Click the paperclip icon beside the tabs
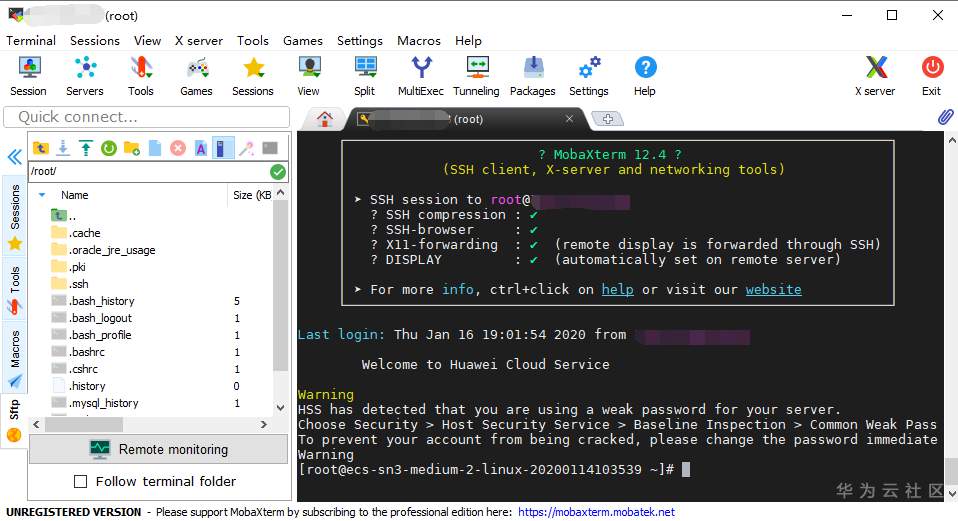 click(x=945, y=117)
